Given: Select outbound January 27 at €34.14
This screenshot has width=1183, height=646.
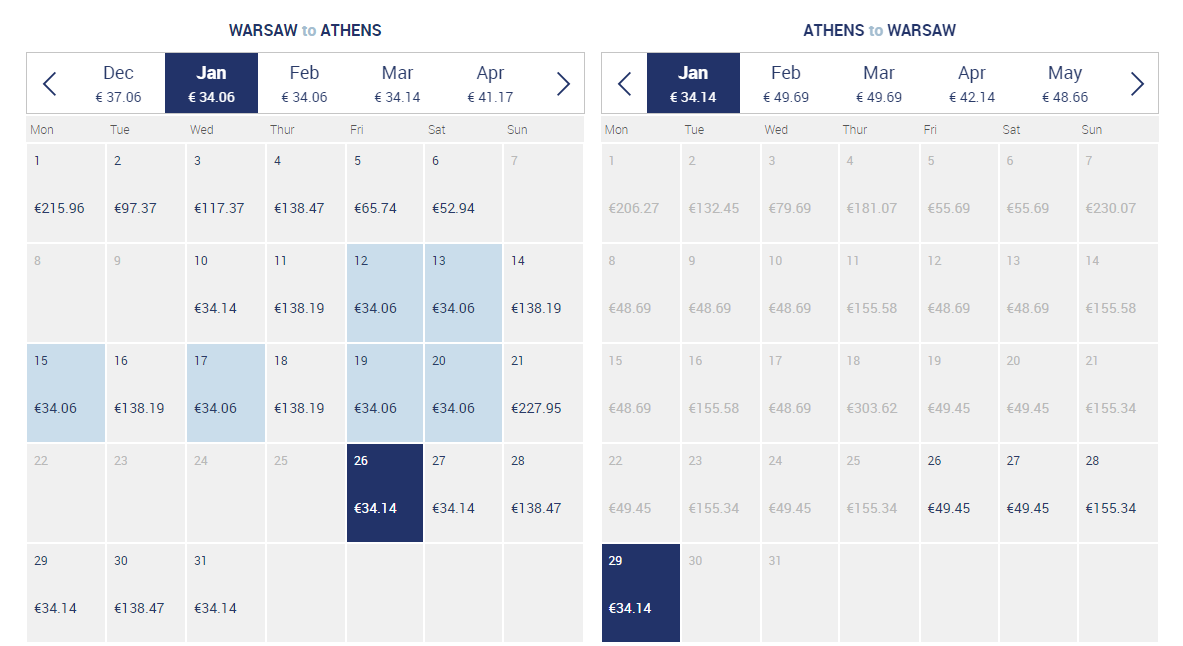Looking at the screenshot, I should [x=463, y=493].
